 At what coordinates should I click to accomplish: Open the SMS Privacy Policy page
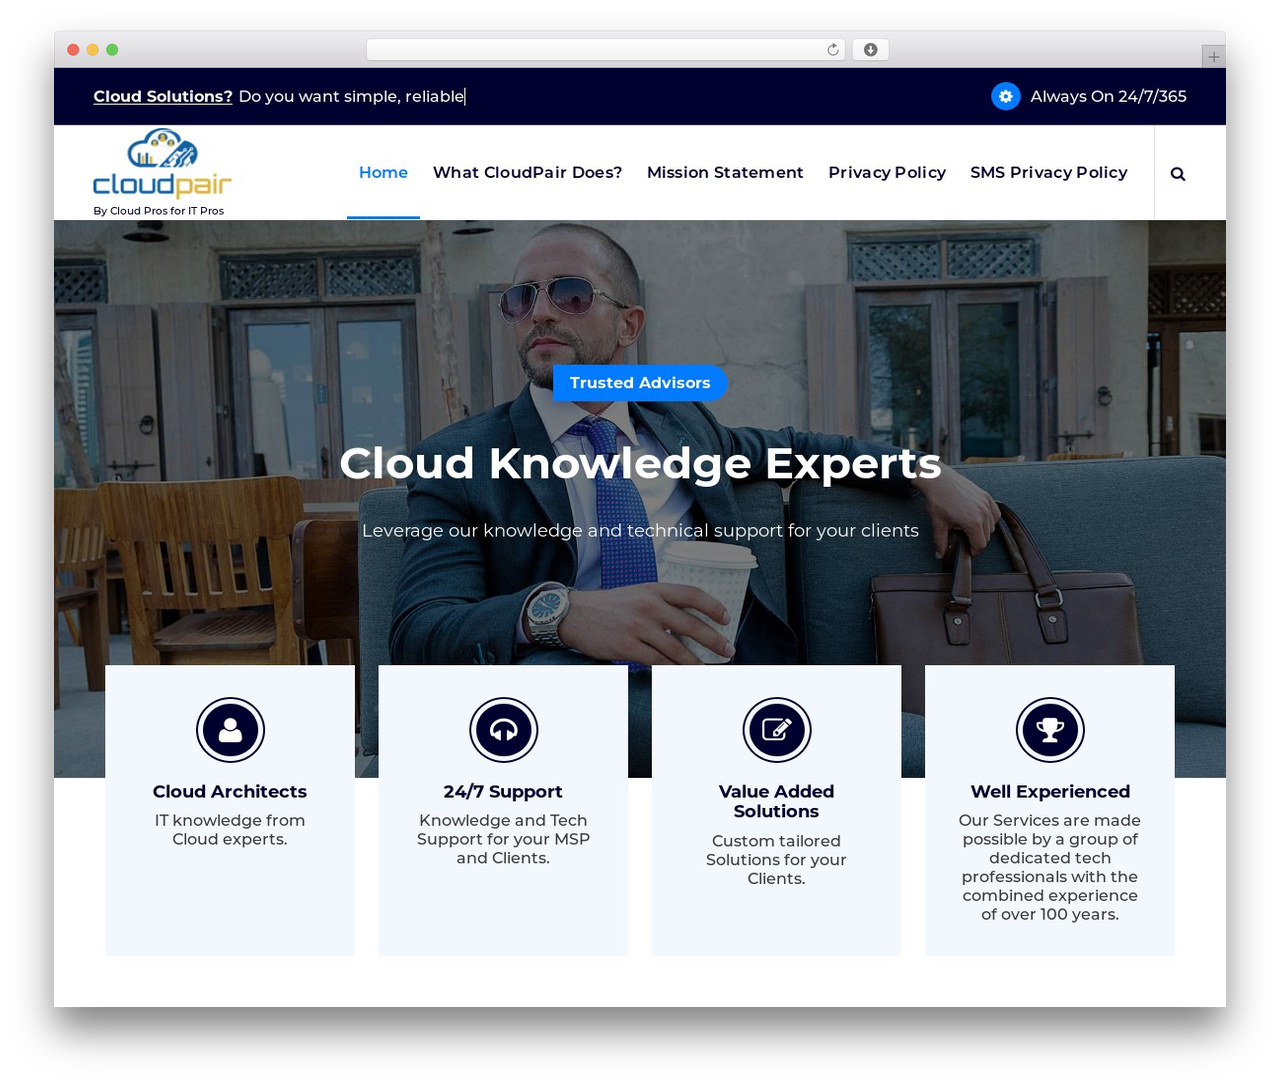click(1048, 172)
